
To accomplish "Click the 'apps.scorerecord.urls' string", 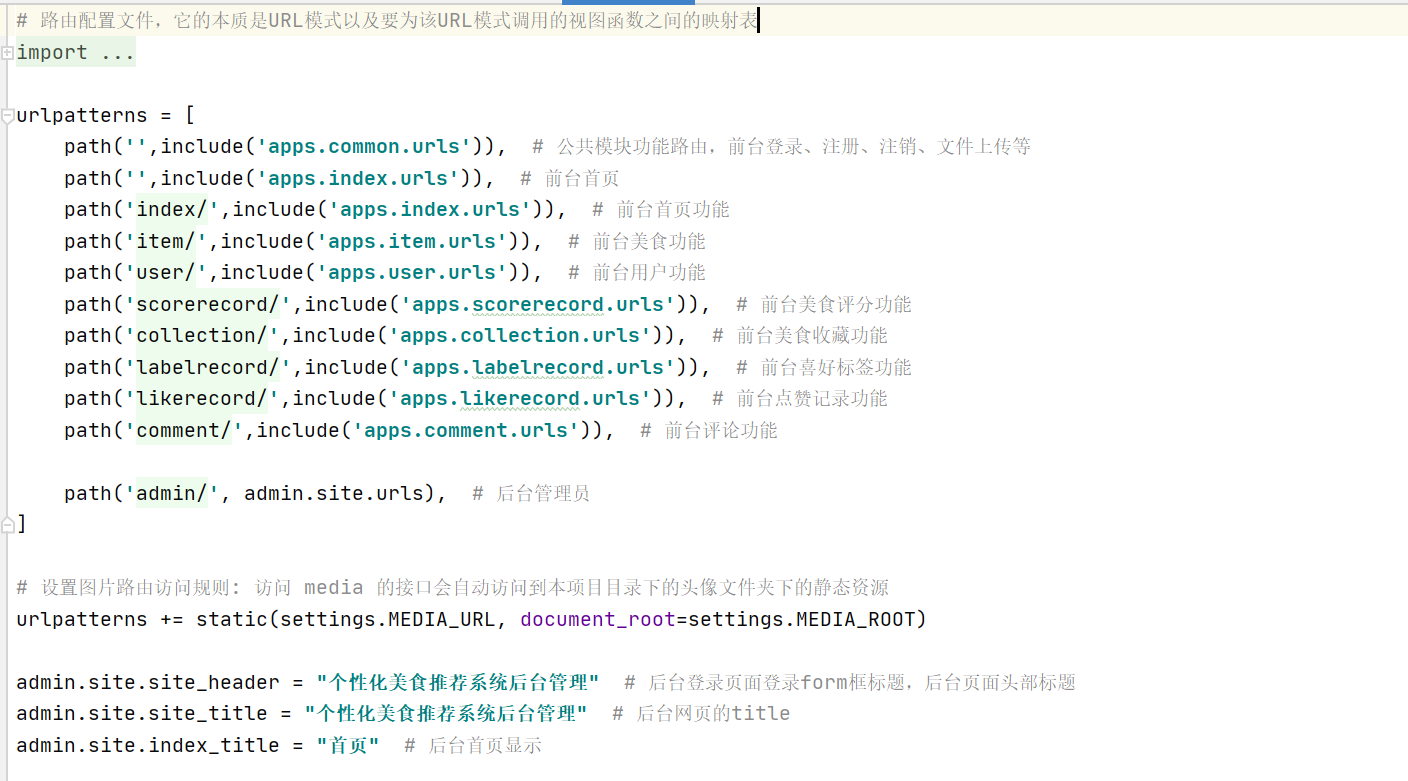I will coord(538,304).
